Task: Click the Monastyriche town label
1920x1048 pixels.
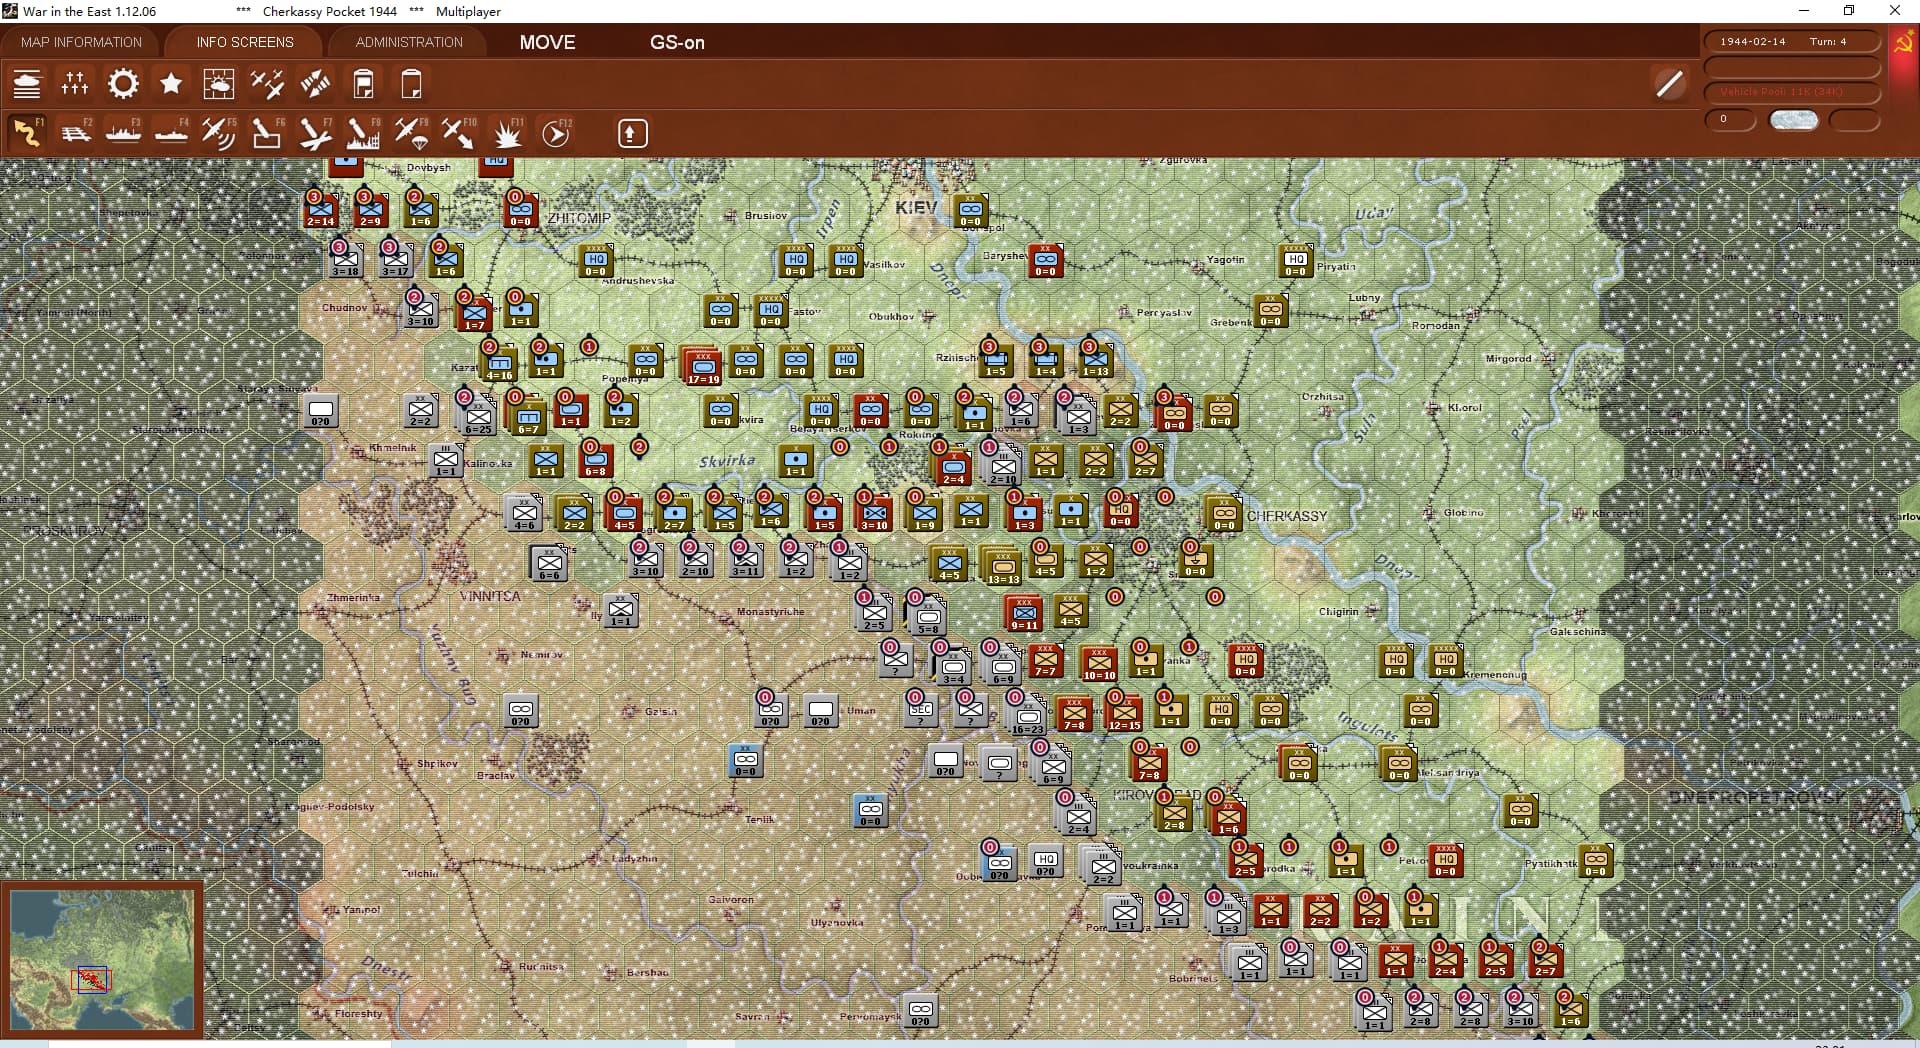Action: (770, 611)
